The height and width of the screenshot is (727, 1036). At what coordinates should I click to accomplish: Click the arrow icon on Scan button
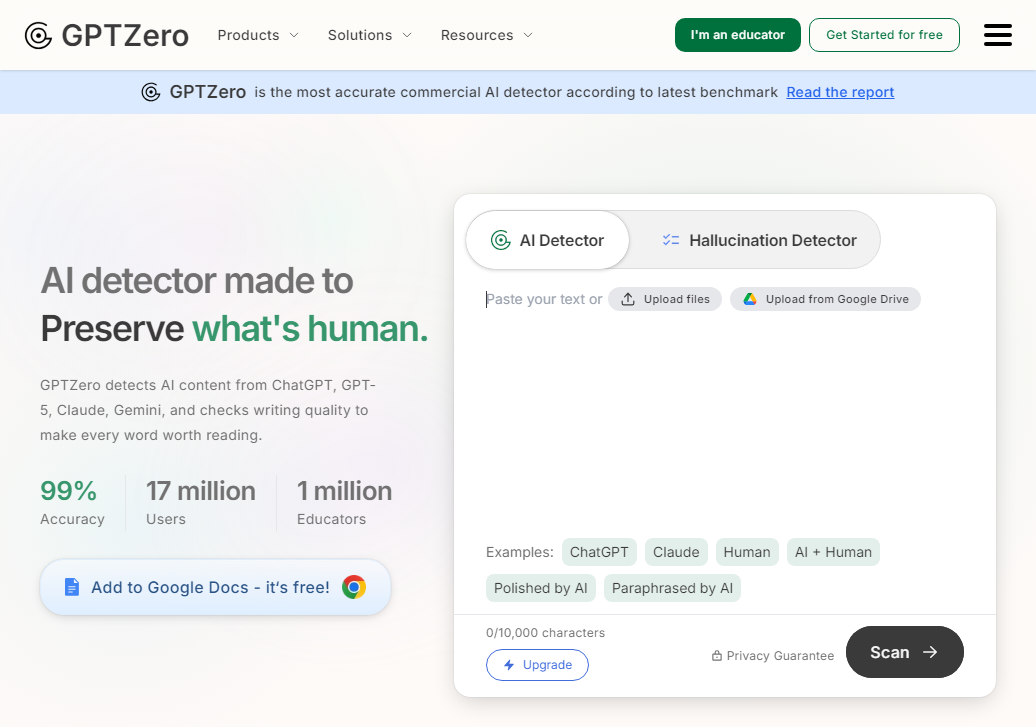(930, 652)
